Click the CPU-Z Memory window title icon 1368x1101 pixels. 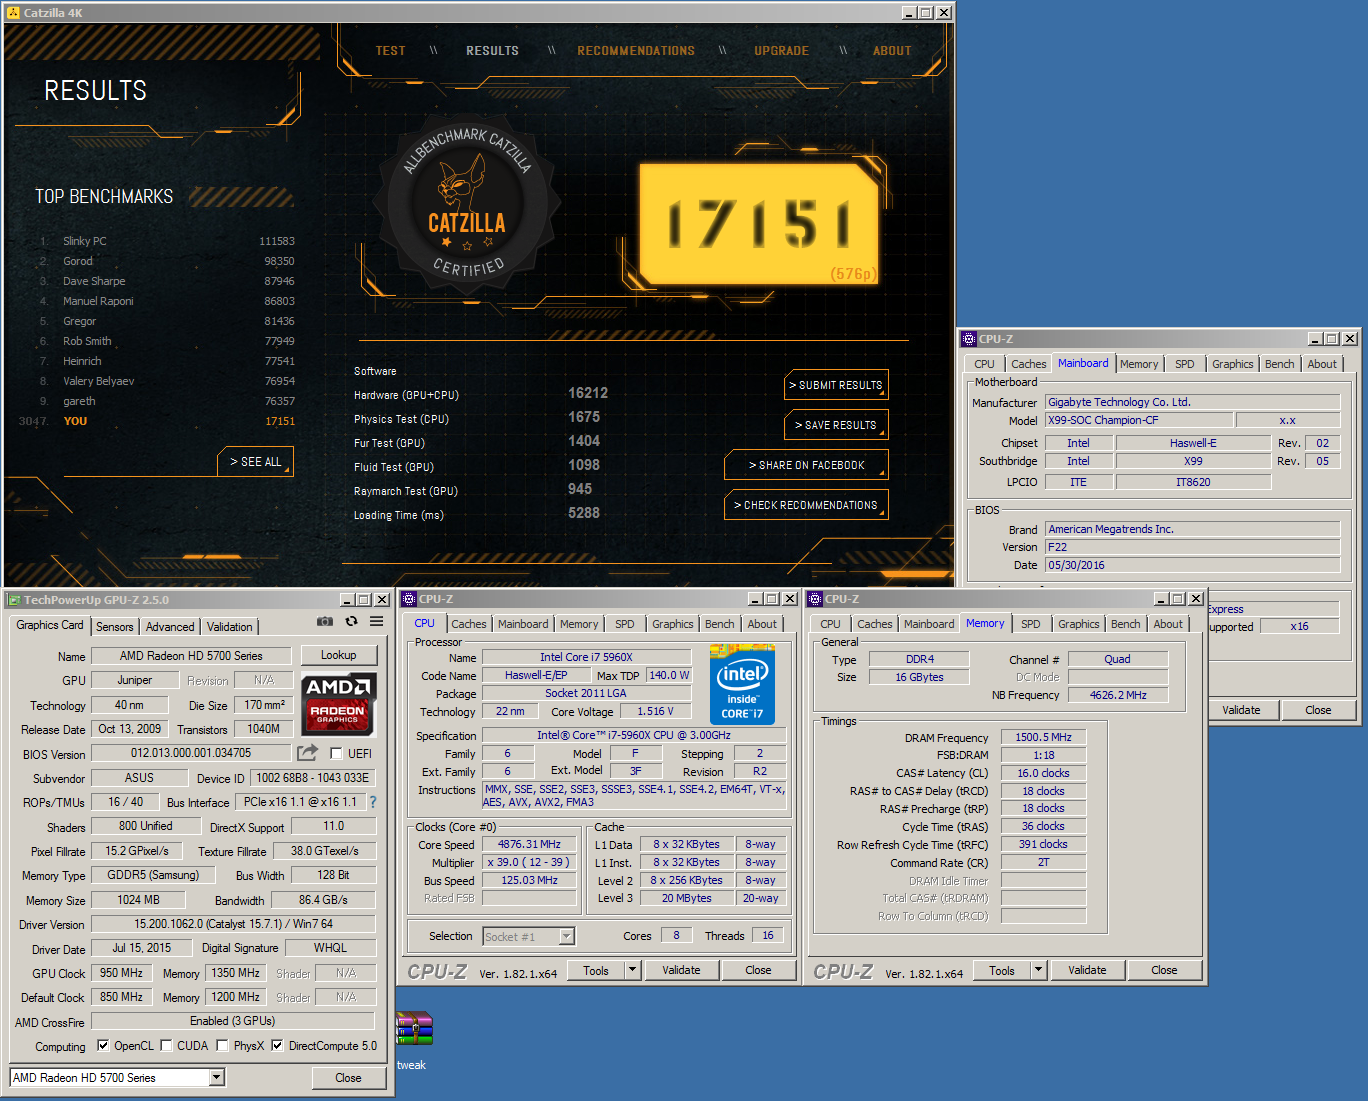point(815,599)
